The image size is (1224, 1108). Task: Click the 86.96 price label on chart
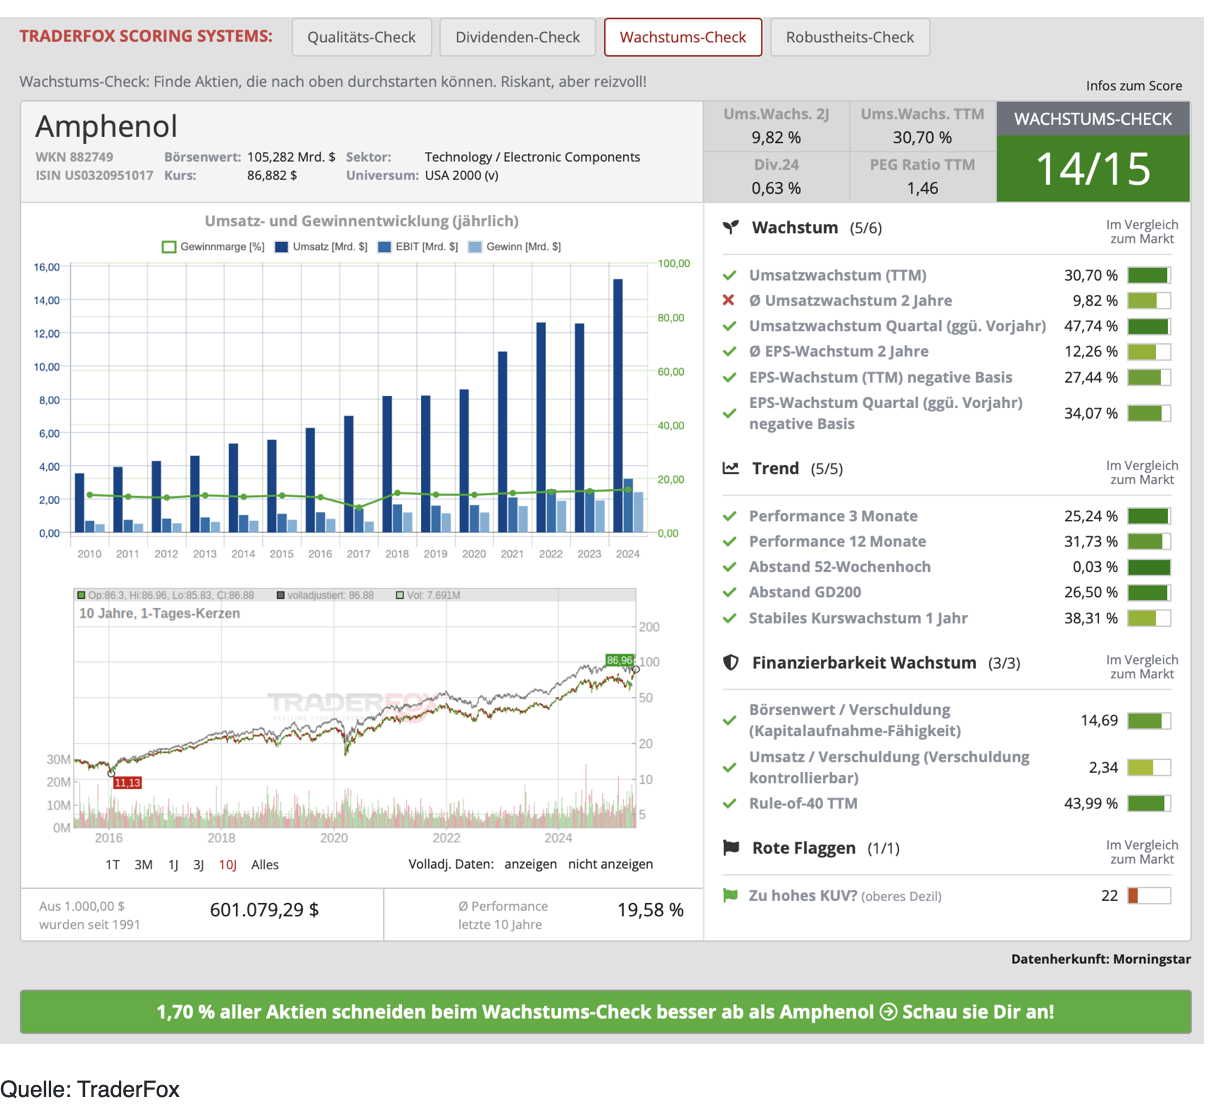coord(620,660)
